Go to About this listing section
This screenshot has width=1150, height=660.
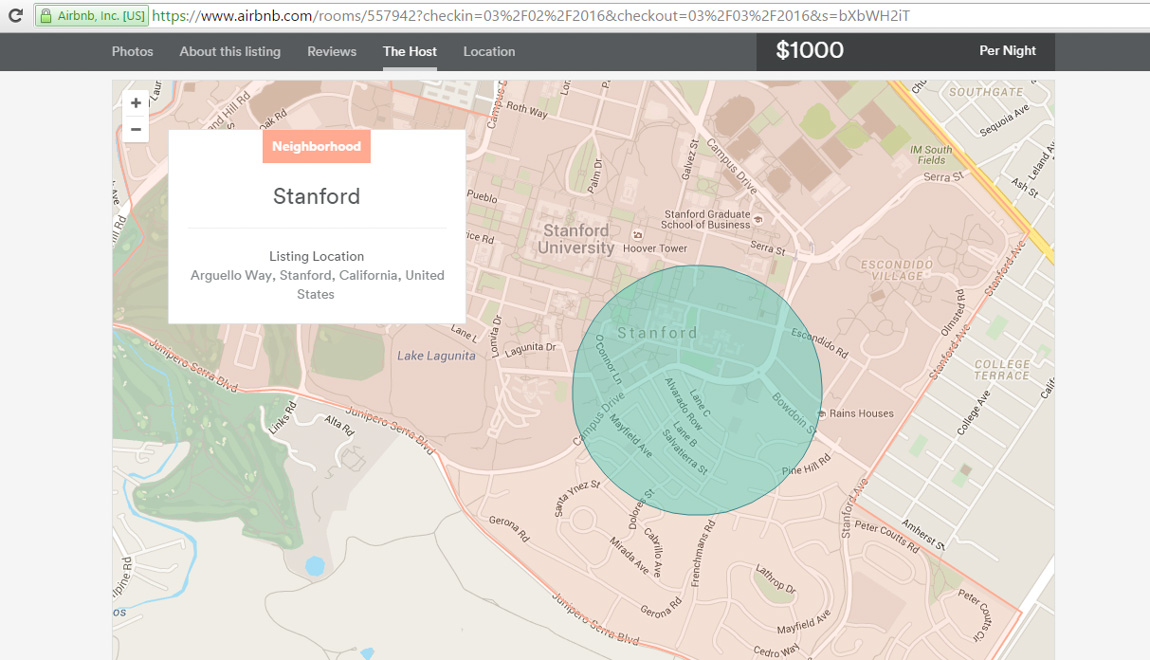(230, 51)
